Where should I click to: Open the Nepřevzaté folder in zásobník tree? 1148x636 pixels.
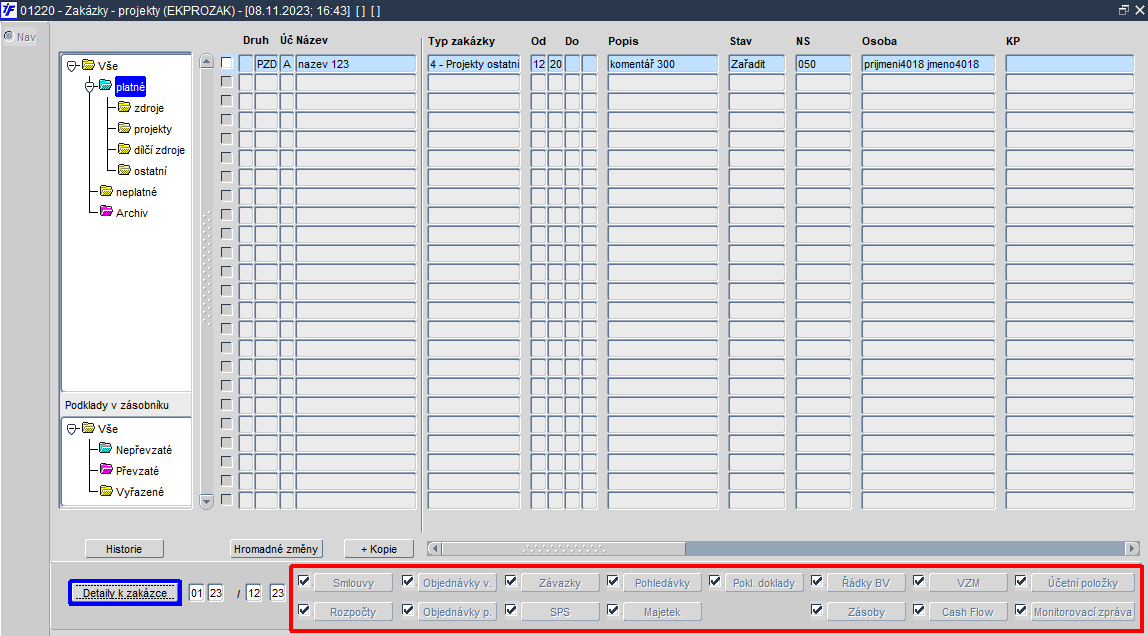tap(105, 449)
